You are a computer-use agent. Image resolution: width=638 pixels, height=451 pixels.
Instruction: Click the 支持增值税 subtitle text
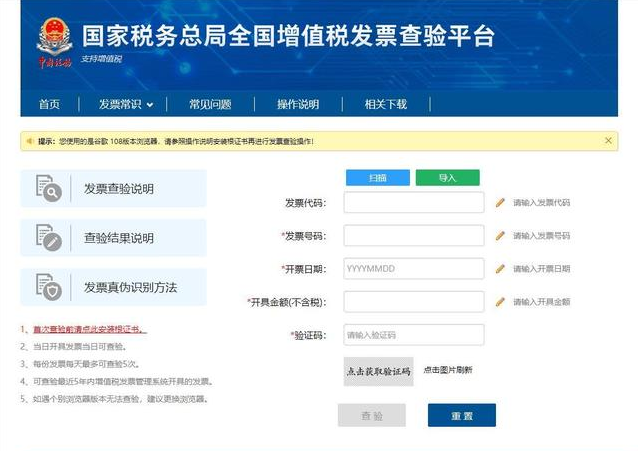[101, 59]
